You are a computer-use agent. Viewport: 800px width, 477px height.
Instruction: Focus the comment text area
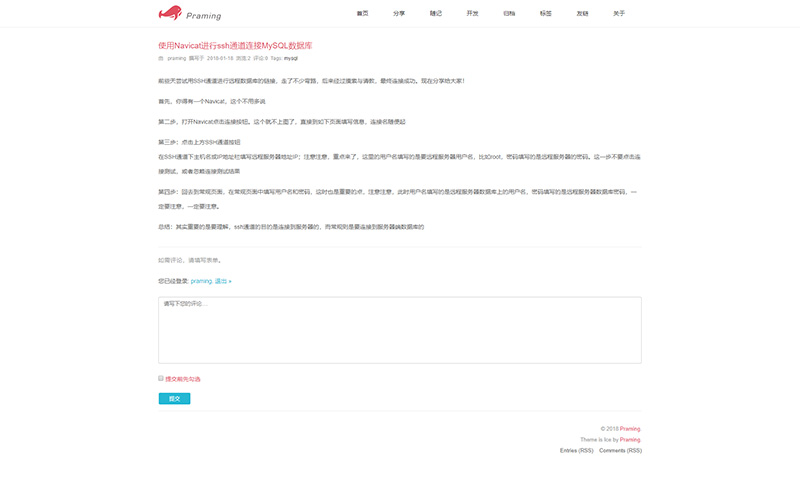tap(400, 330)
